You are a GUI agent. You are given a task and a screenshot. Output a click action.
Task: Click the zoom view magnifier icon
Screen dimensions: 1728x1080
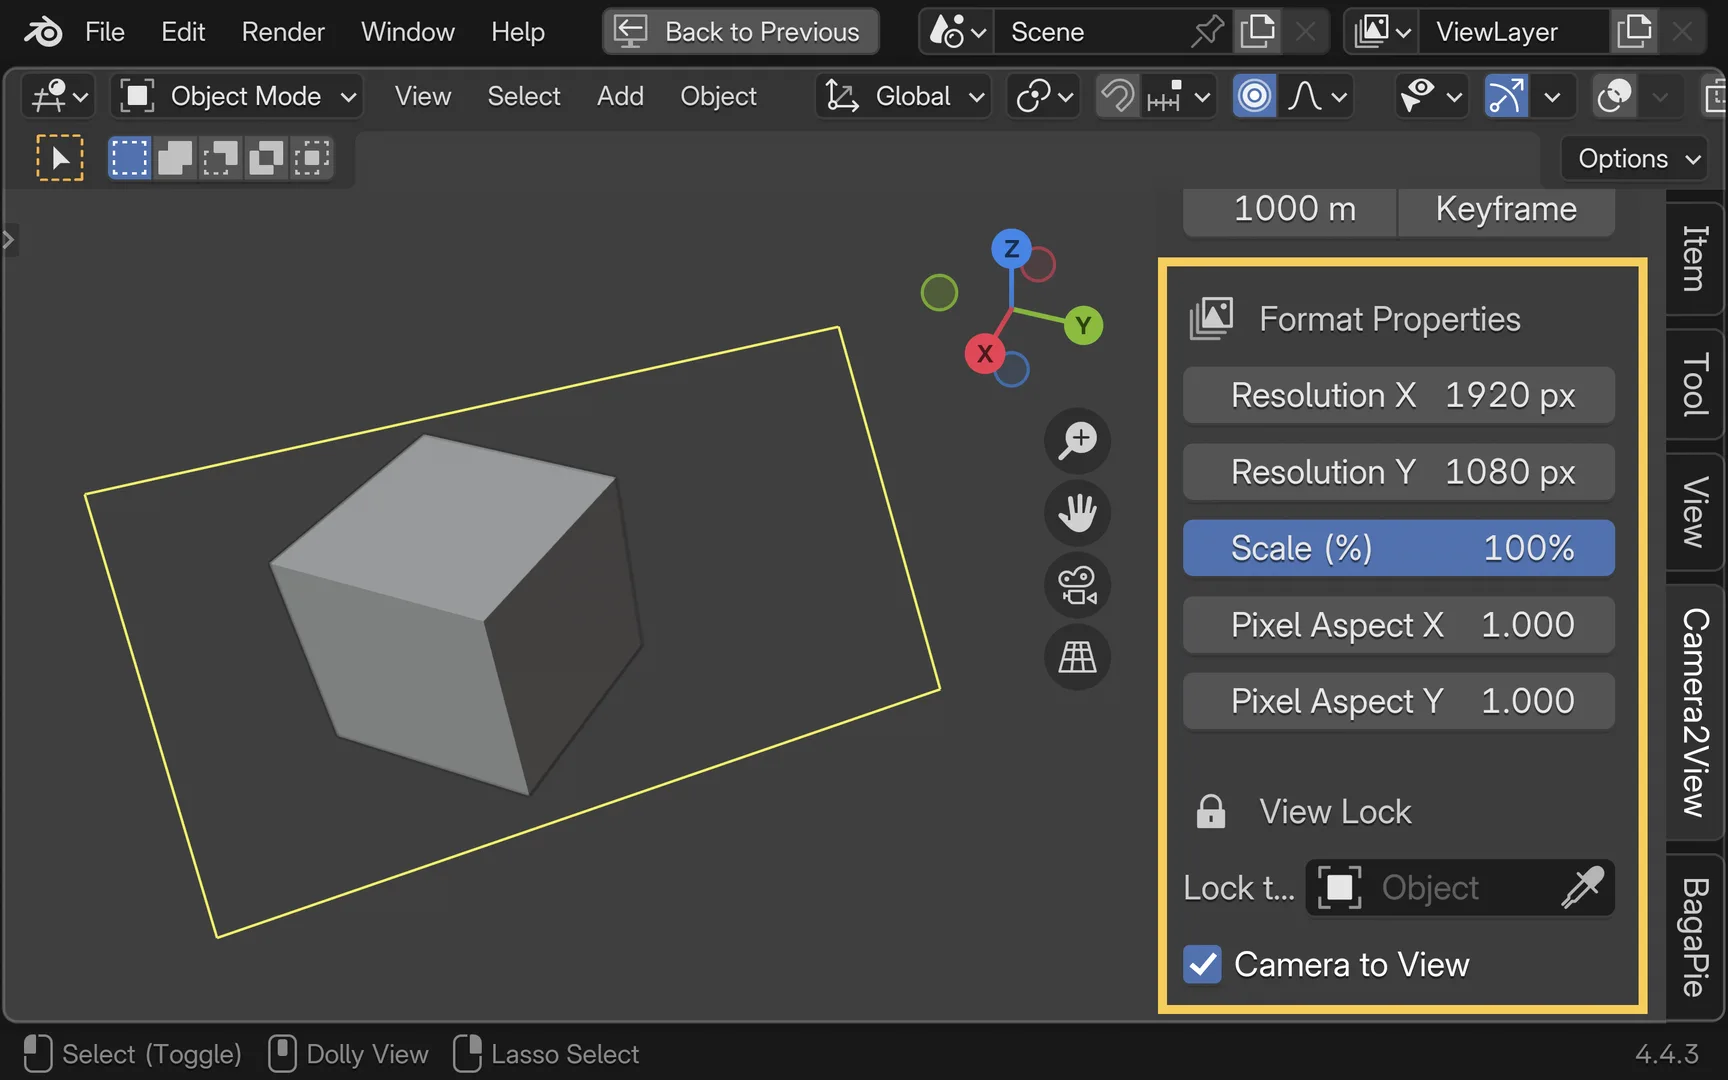[1078, 440]
